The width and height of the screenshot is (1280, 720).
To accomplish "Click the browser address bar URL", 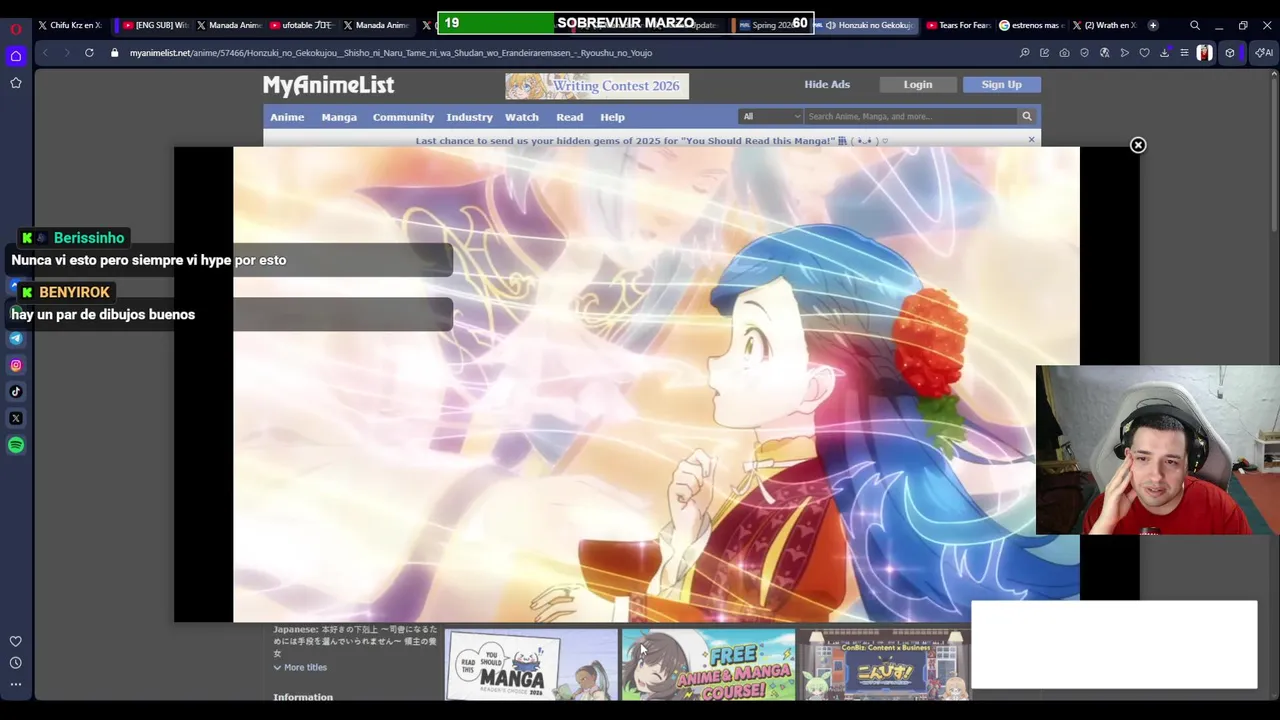I will (x=390, y=53).
